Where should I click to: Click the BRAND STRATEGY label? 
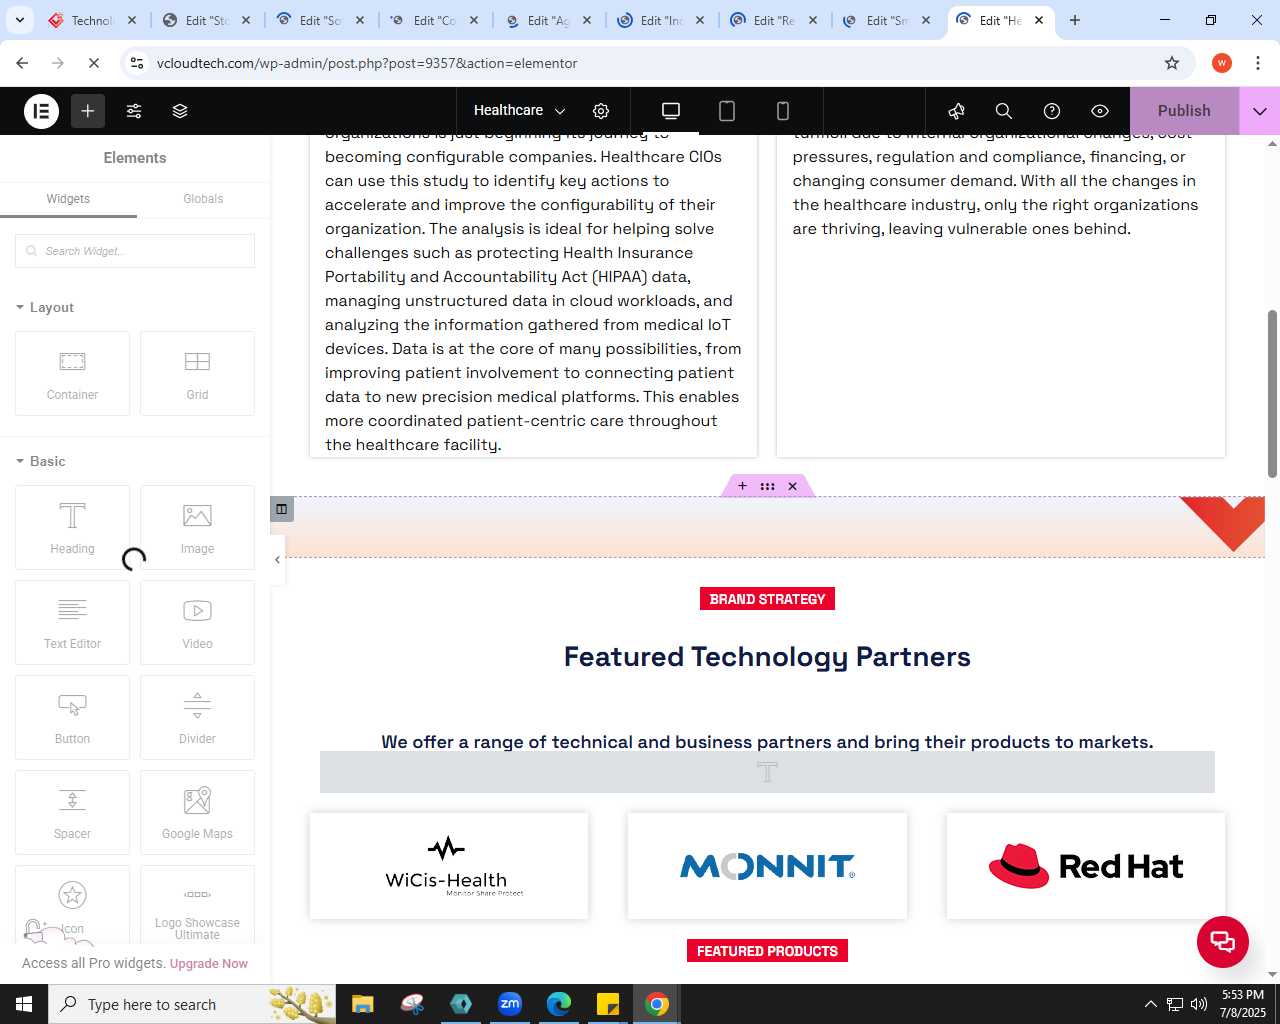(x=767, y=599)
